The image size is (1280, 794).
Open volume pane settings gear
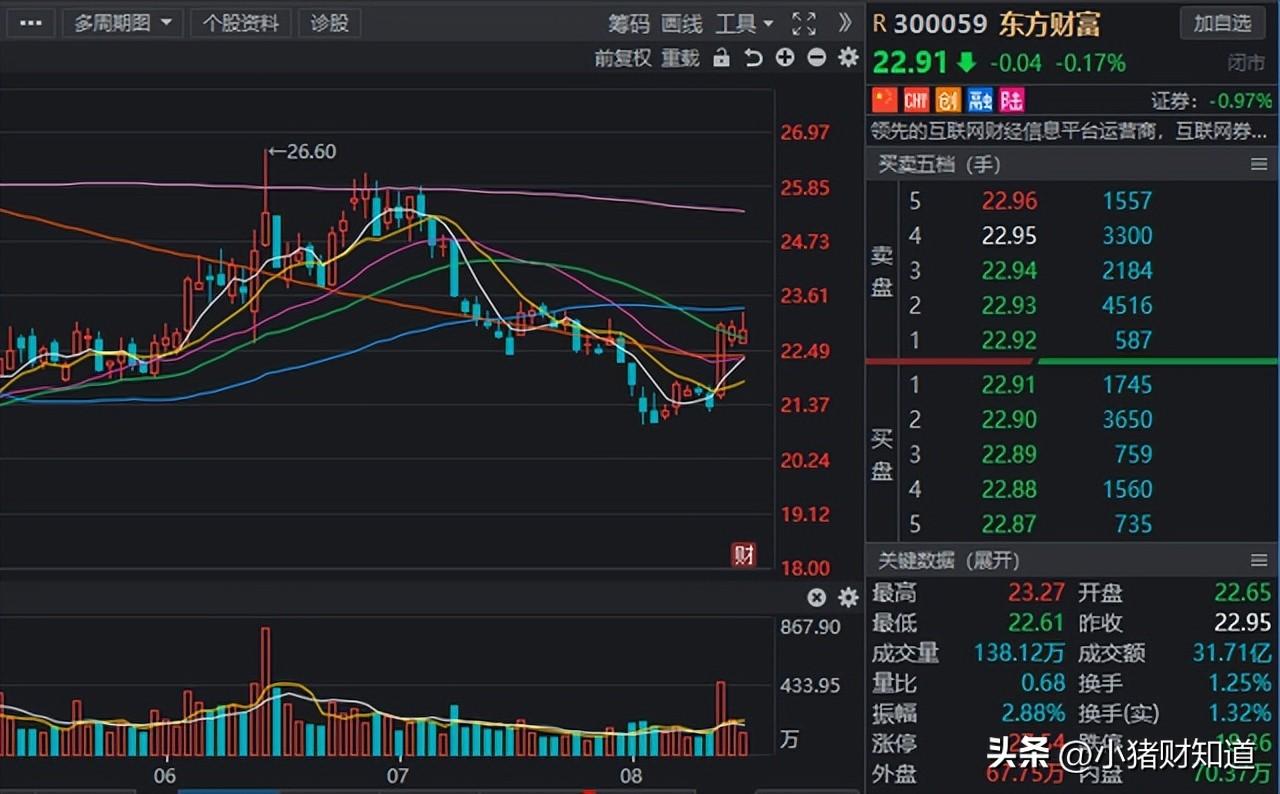(x=848, y=598)
